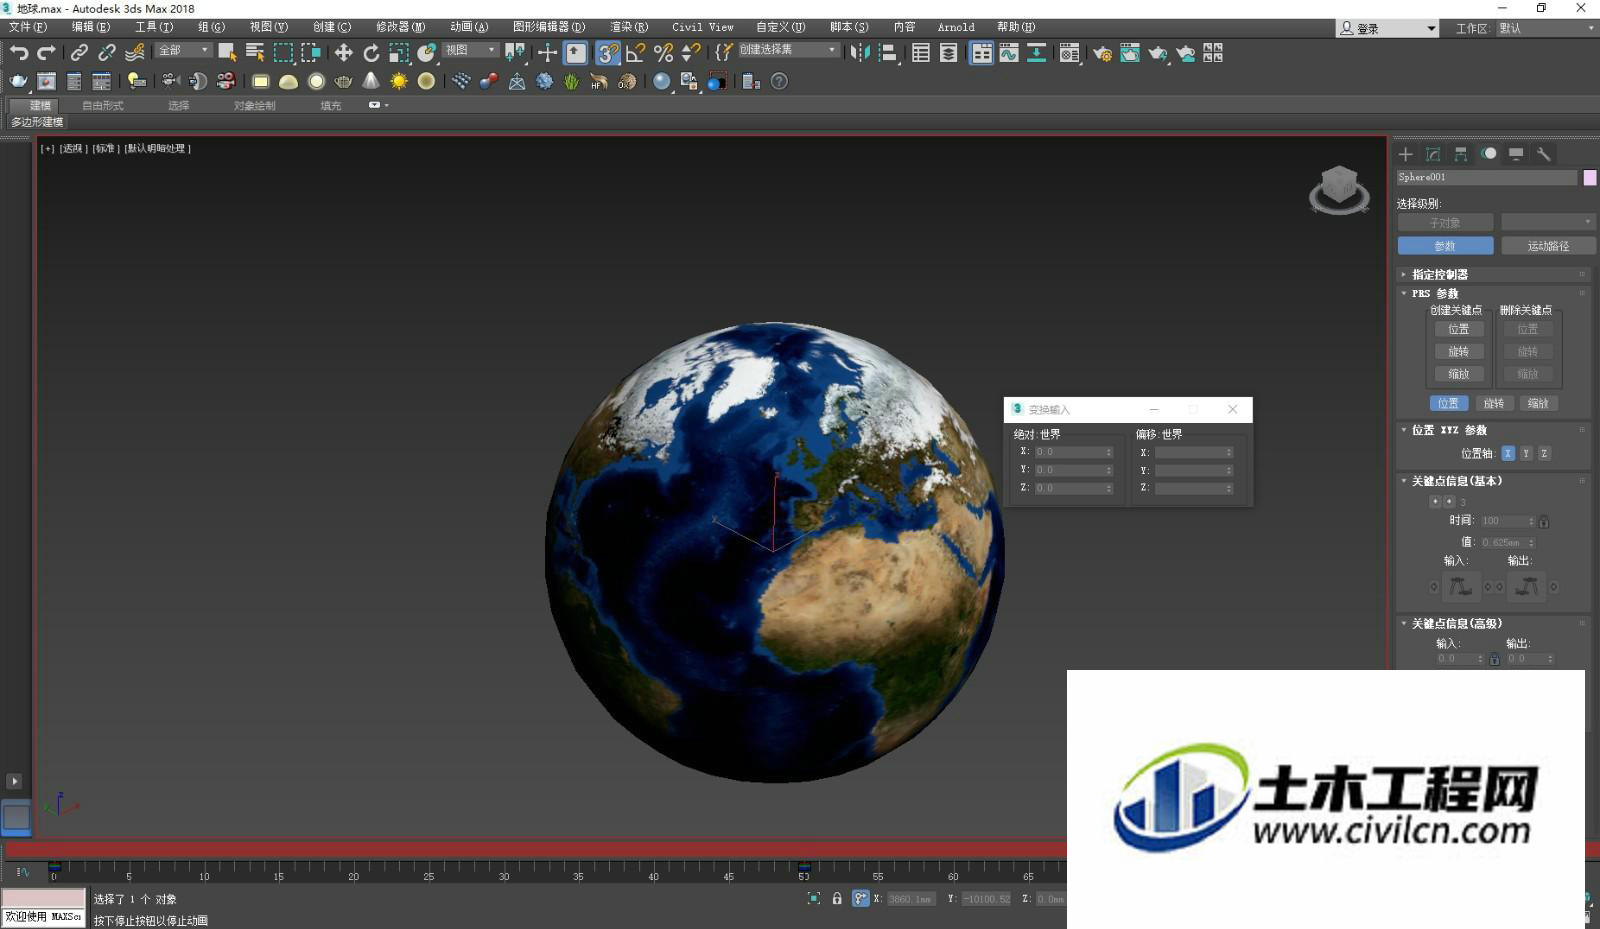Toggle selection lock icon in status bar
The image size is (1600, 929).
pyautogui.click(x=837, y=898)
